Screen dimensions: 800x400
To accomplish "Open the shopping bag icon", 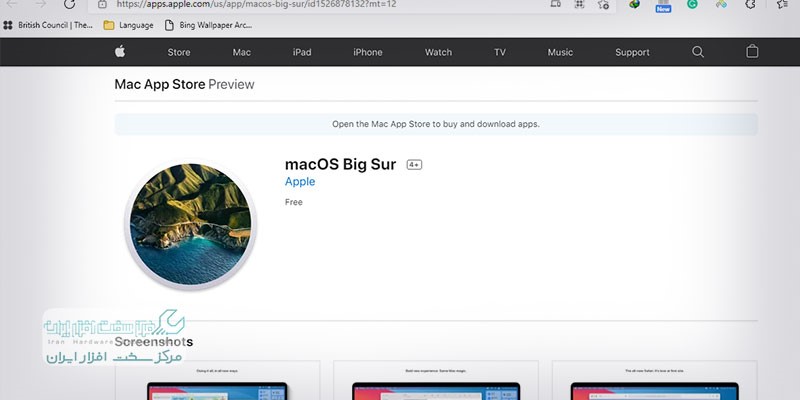I will 752,51.
